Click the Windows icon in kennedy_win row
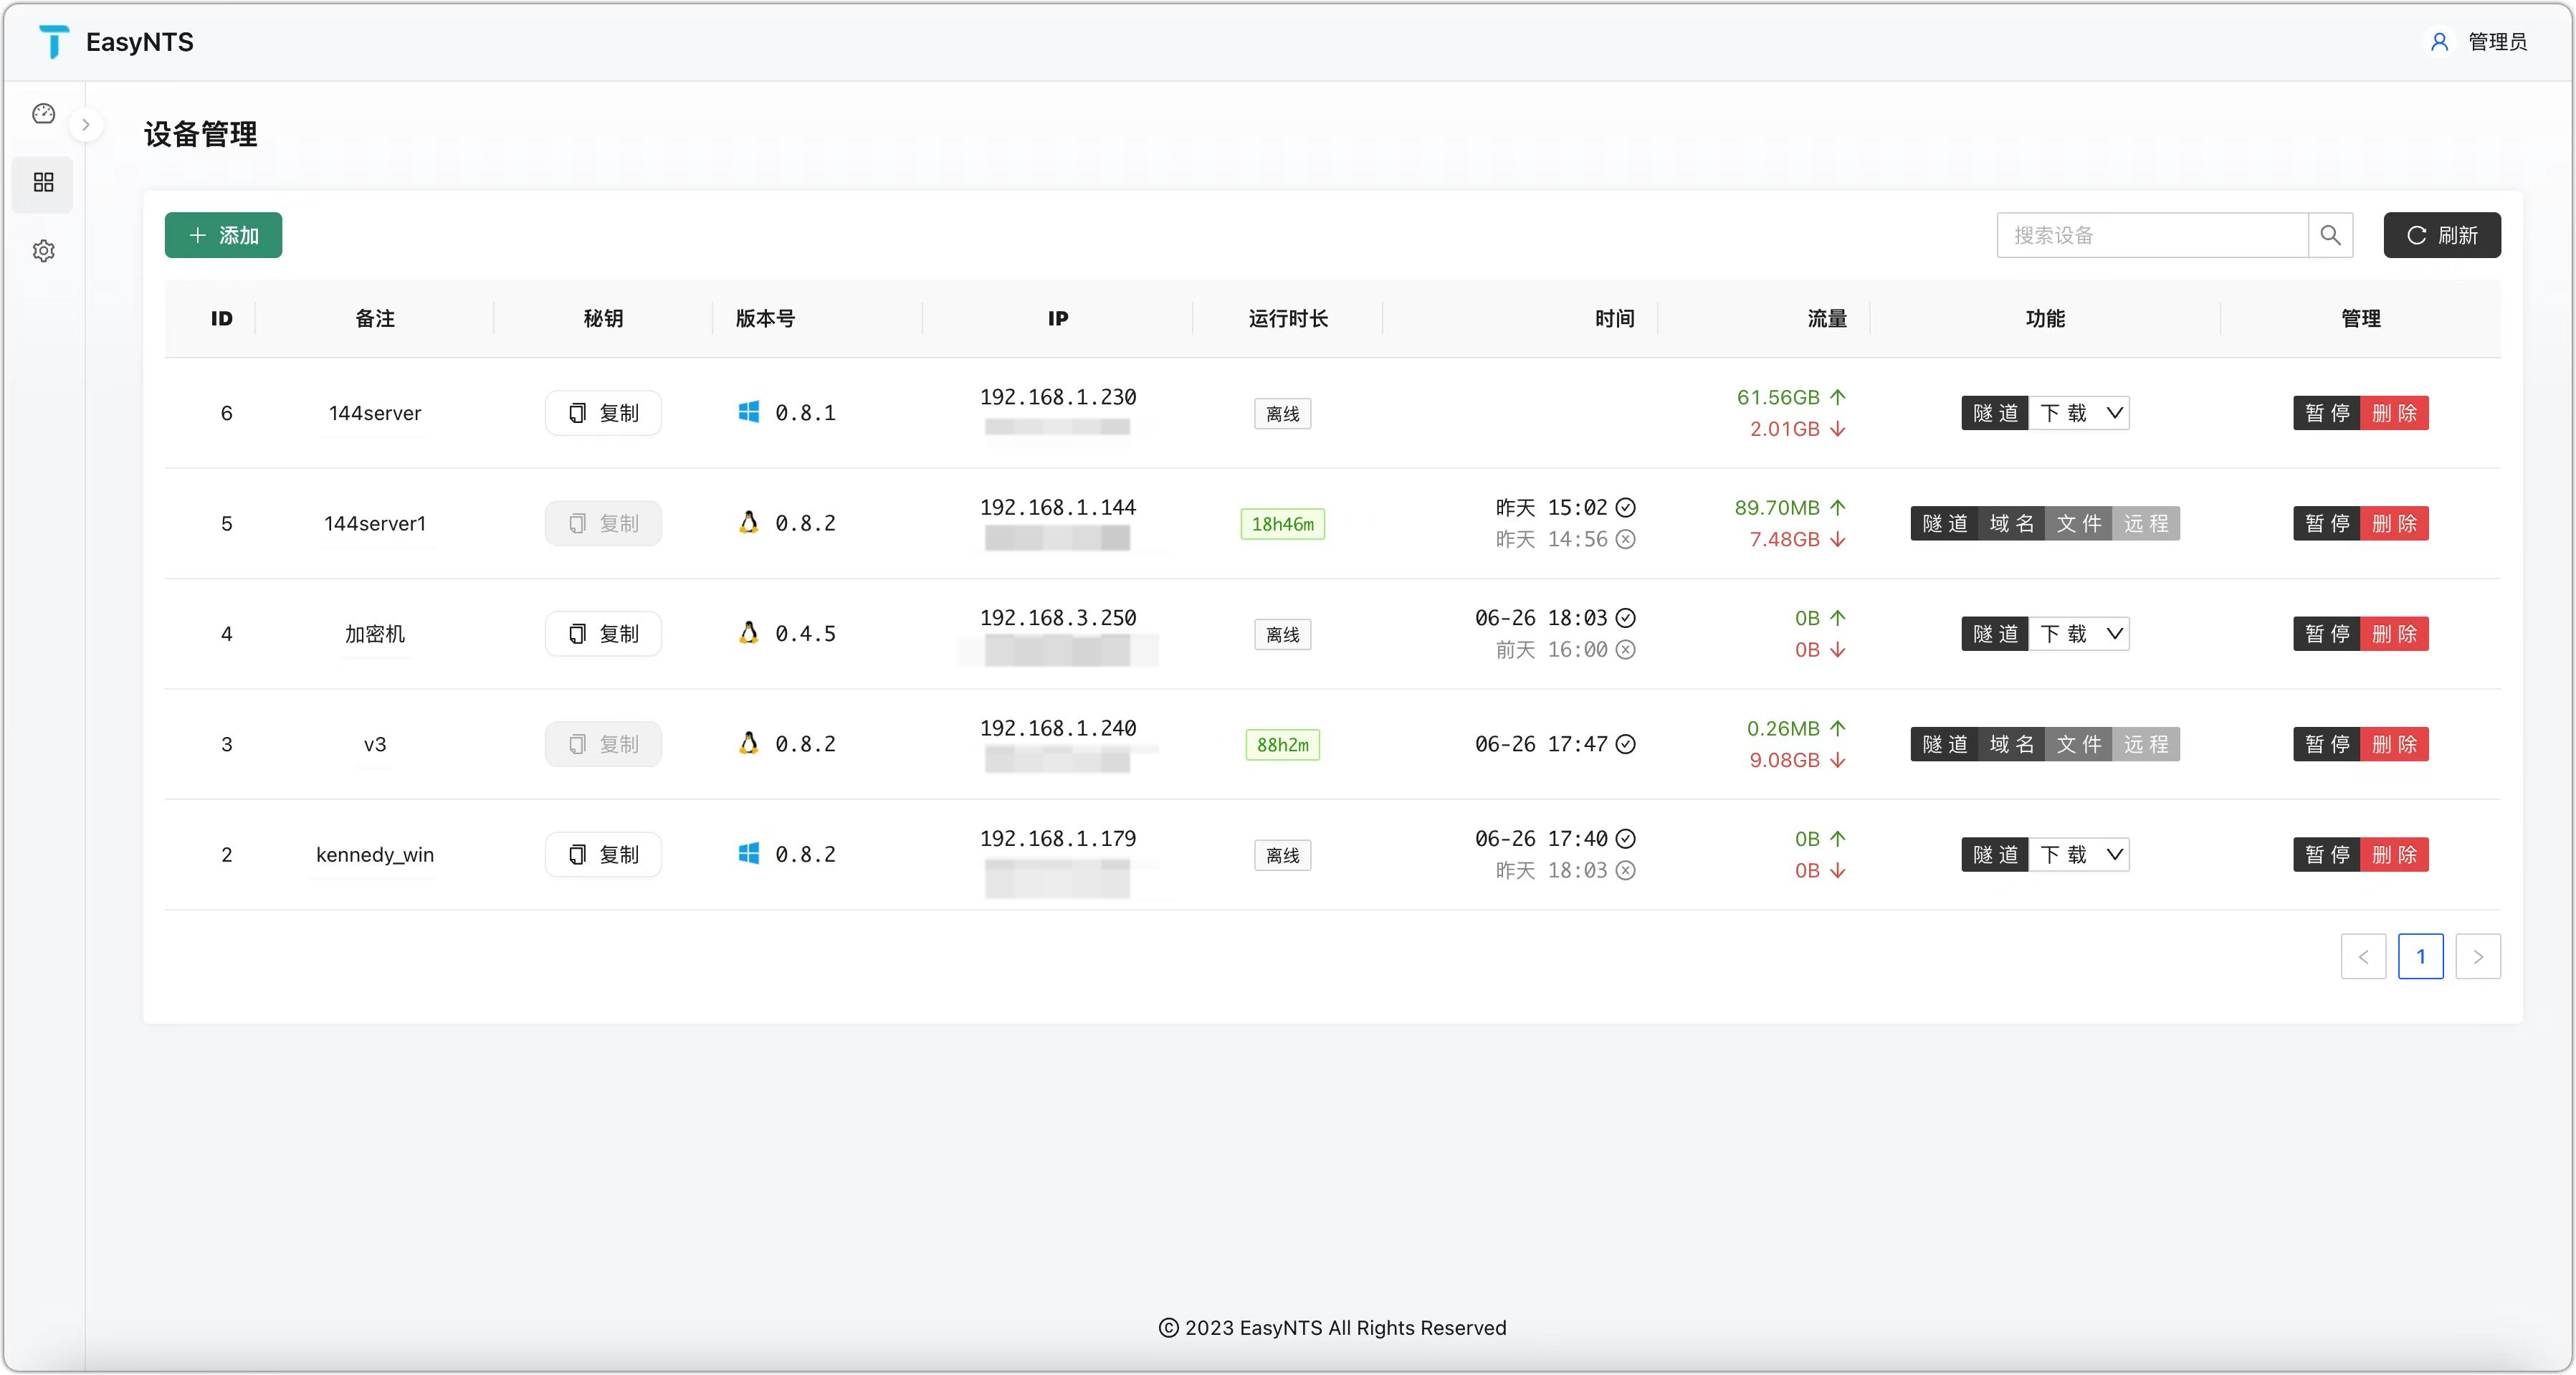 click(748, 854)
